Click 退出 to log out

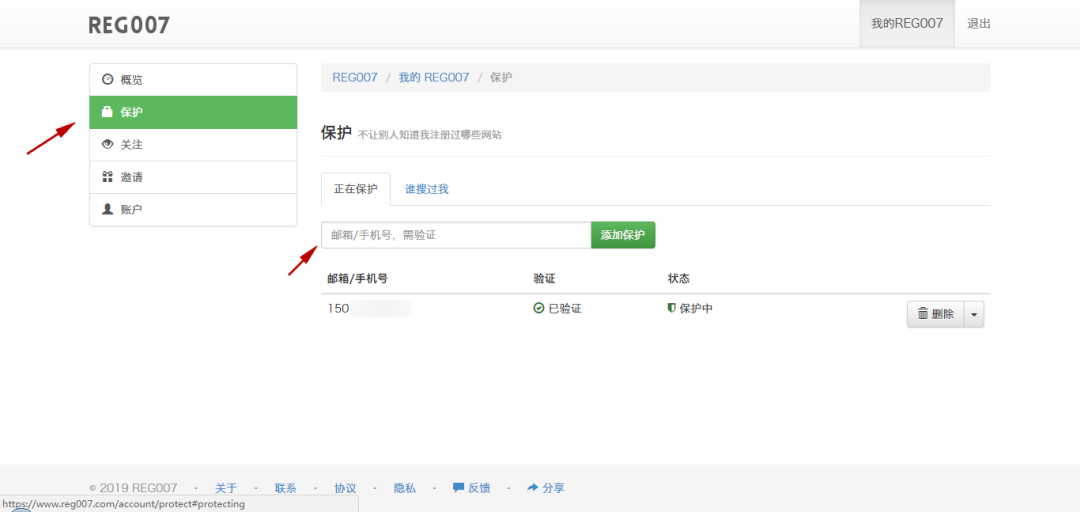coord(978,23)
